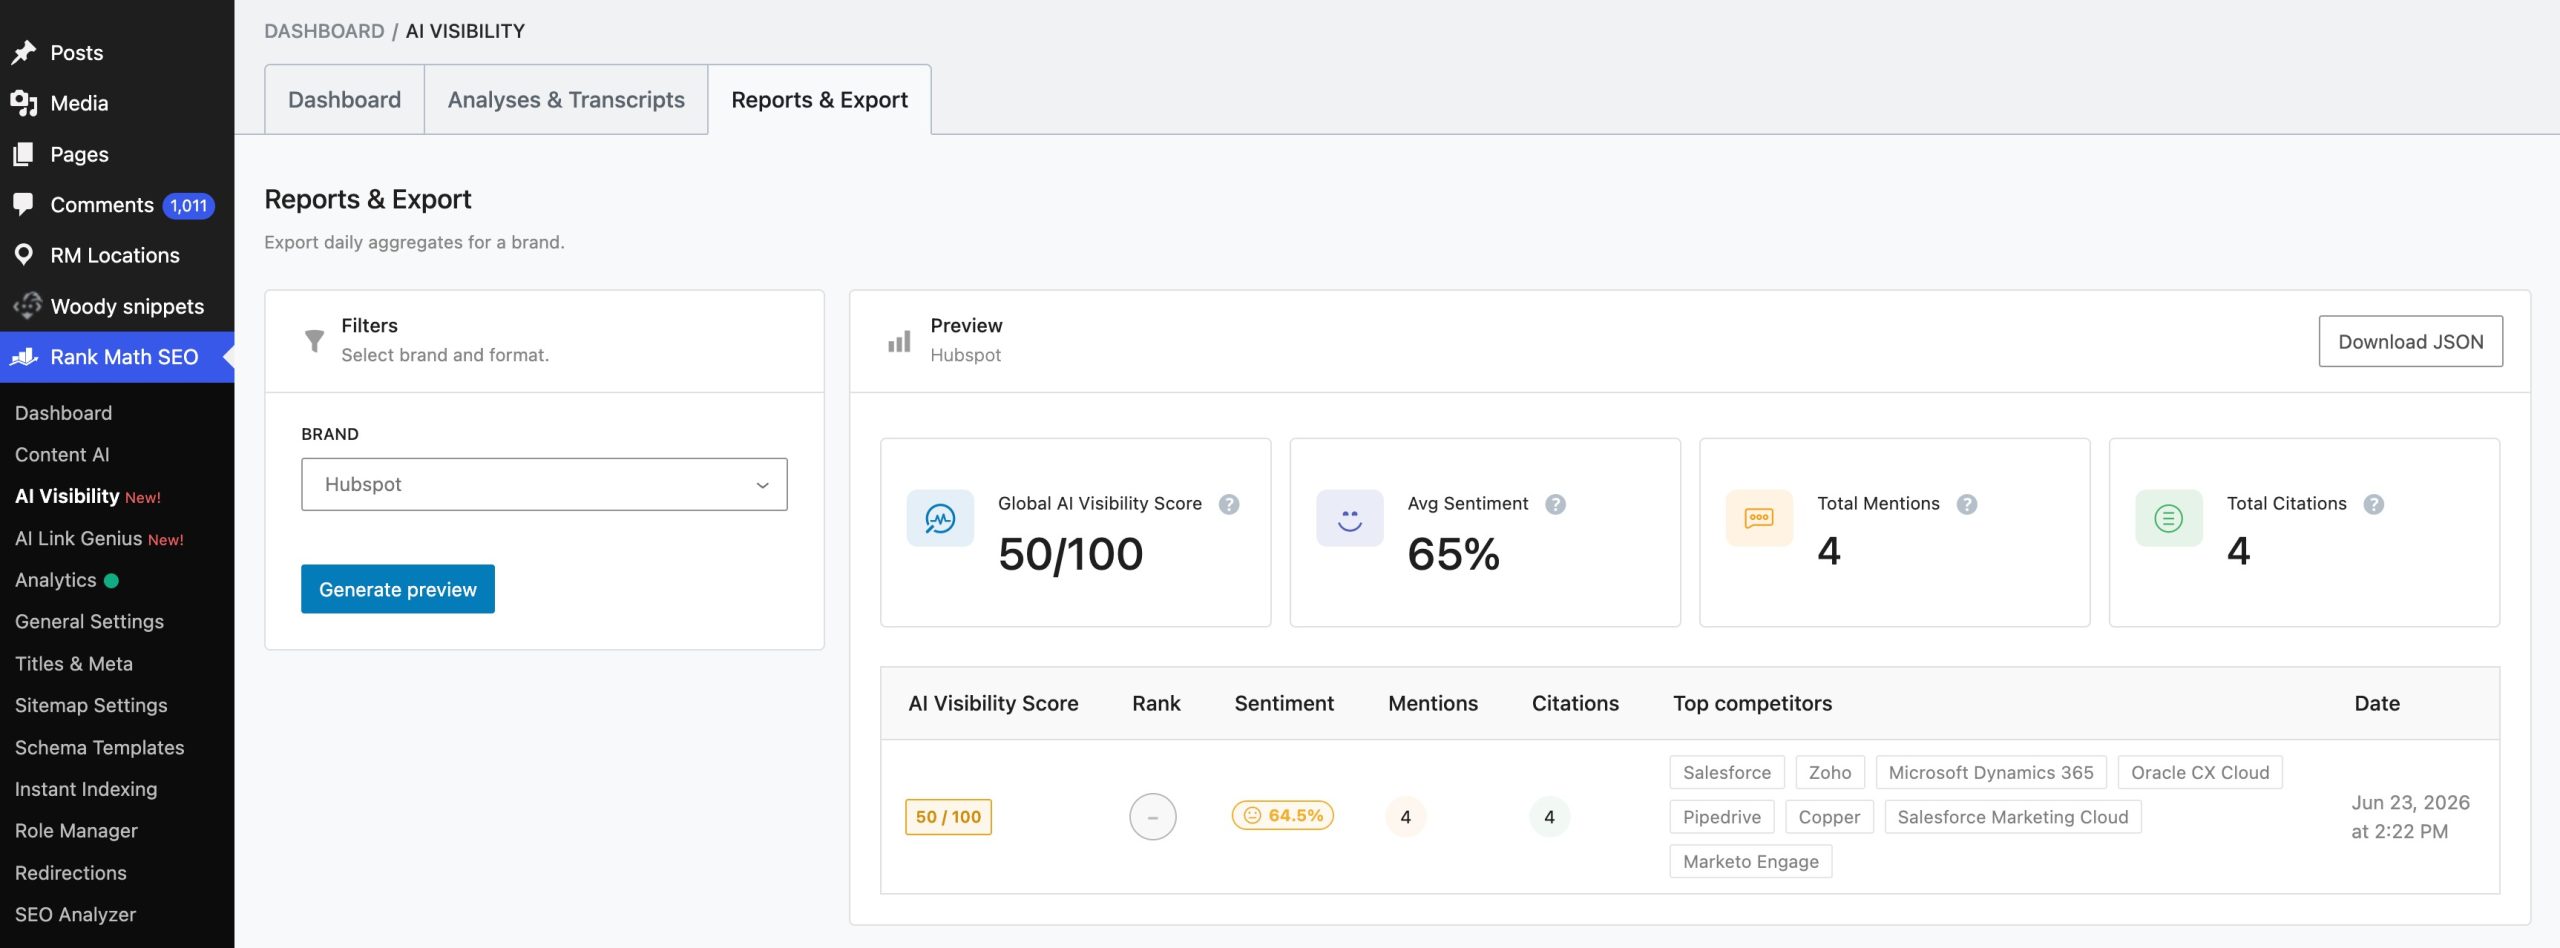2560x948 pixels.
Task: Click the Total Citations list icon
Action: [2169, 518]
